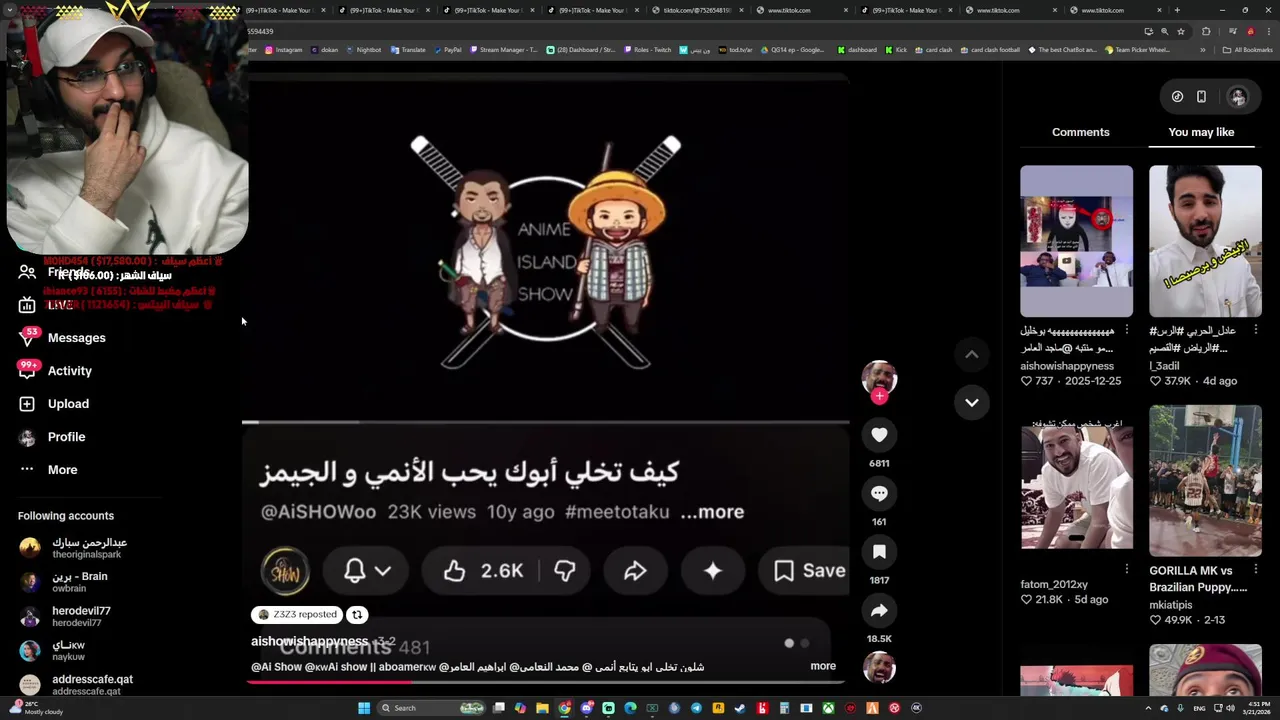Viewport: 1280px width, 720px height.
Task: Click the taskbar Search box
Action: coord(433,708)
